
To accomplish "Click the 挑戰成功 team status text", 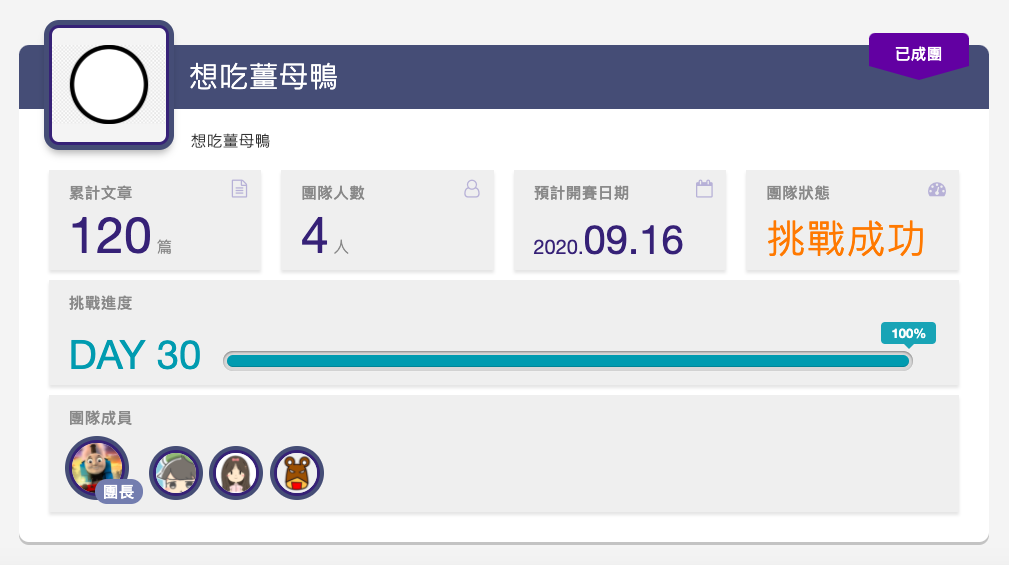I will pyautogui.click(x=846, y=239).
